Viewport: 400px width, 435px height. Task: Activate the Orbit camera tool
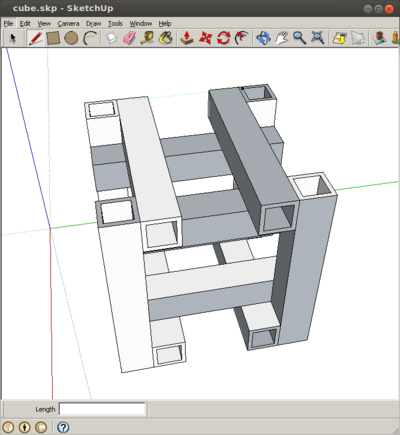click(263, 38)
